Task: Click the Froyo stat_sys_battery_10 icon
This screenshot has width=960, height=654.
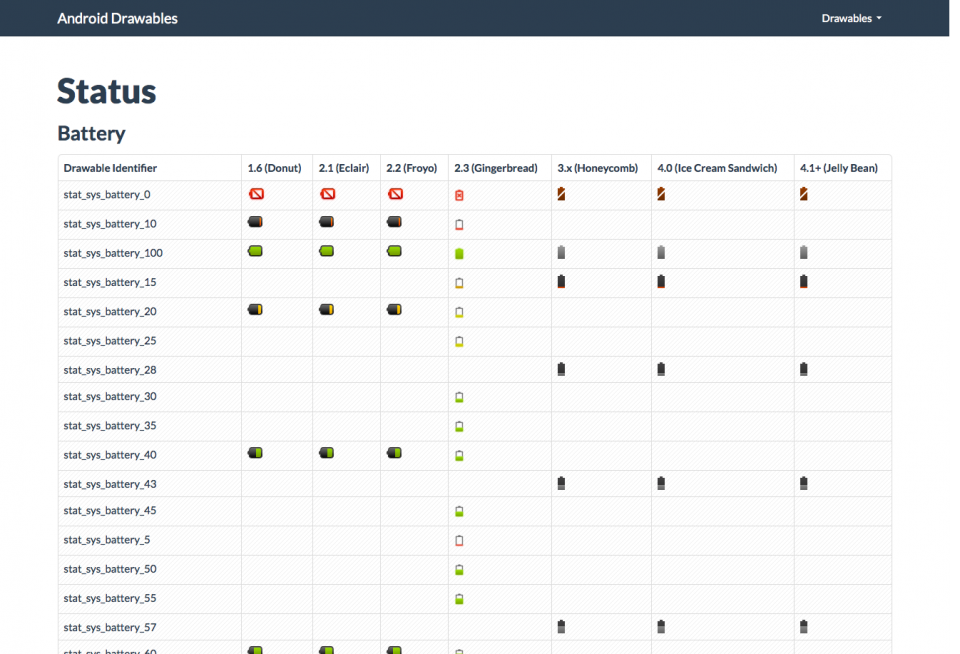Action: [x=394, y=222]
